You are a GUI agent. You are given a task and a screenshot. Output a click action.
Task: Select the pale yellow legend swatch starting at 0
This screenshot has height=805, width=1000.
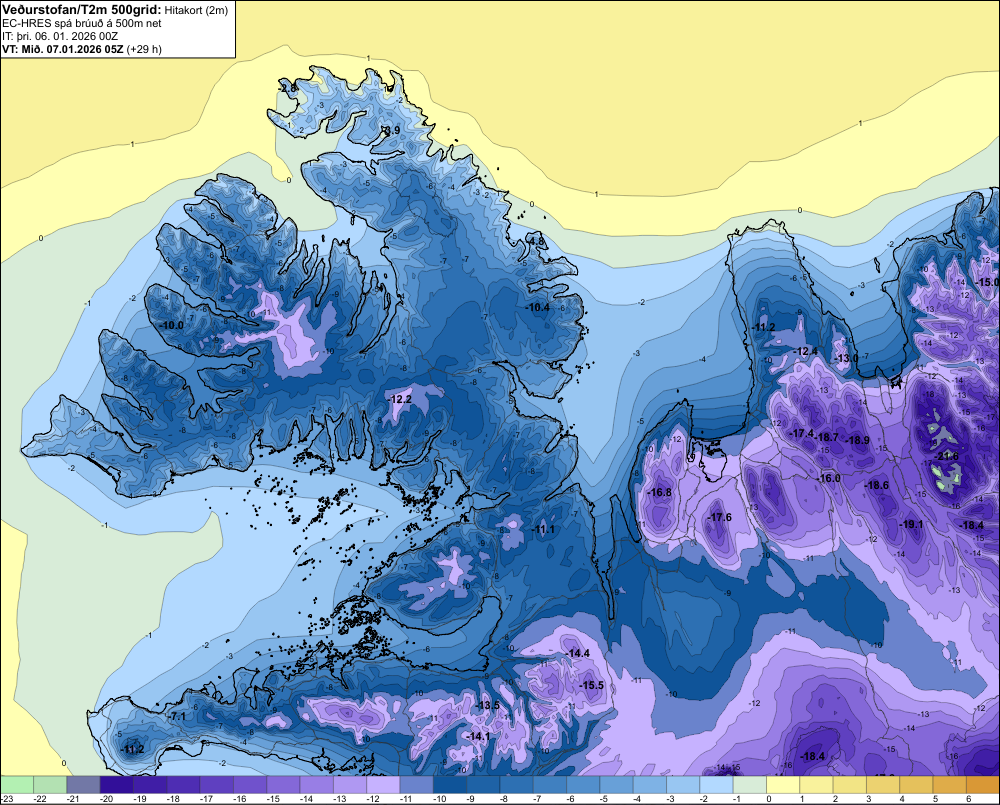783,784
